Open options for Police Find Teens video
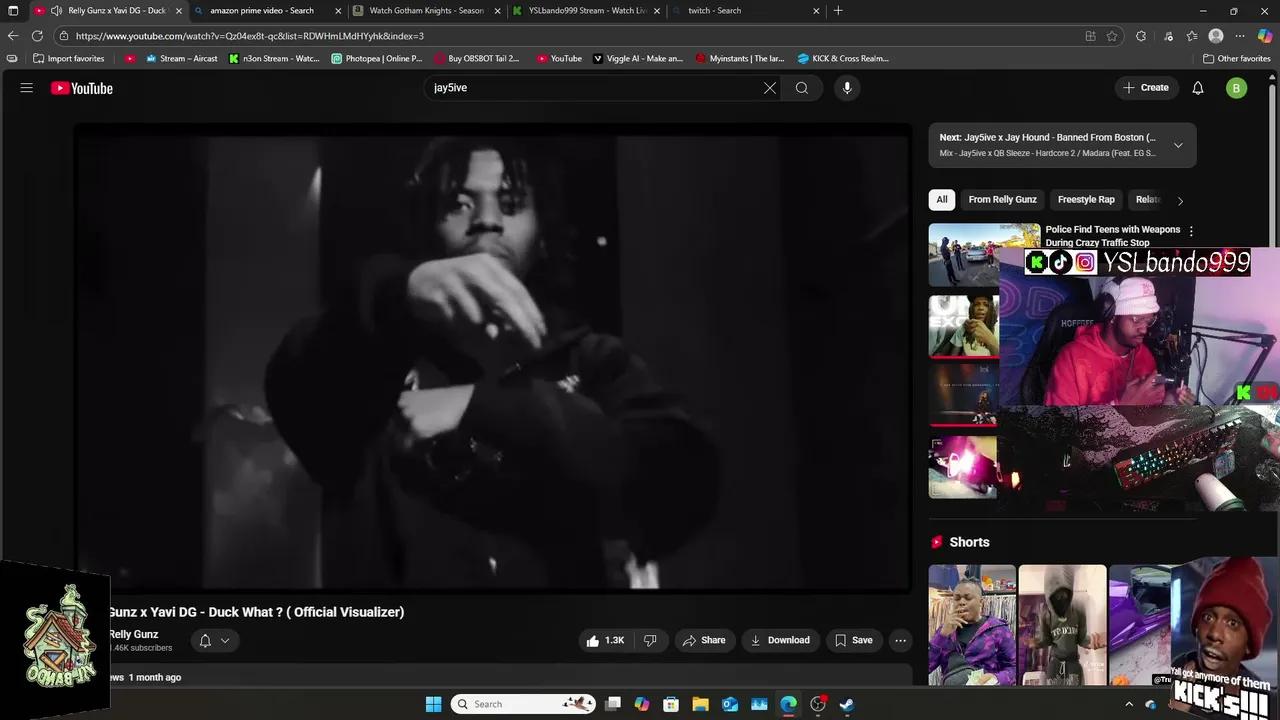1280x720 pixels. tap(1191, 231)
